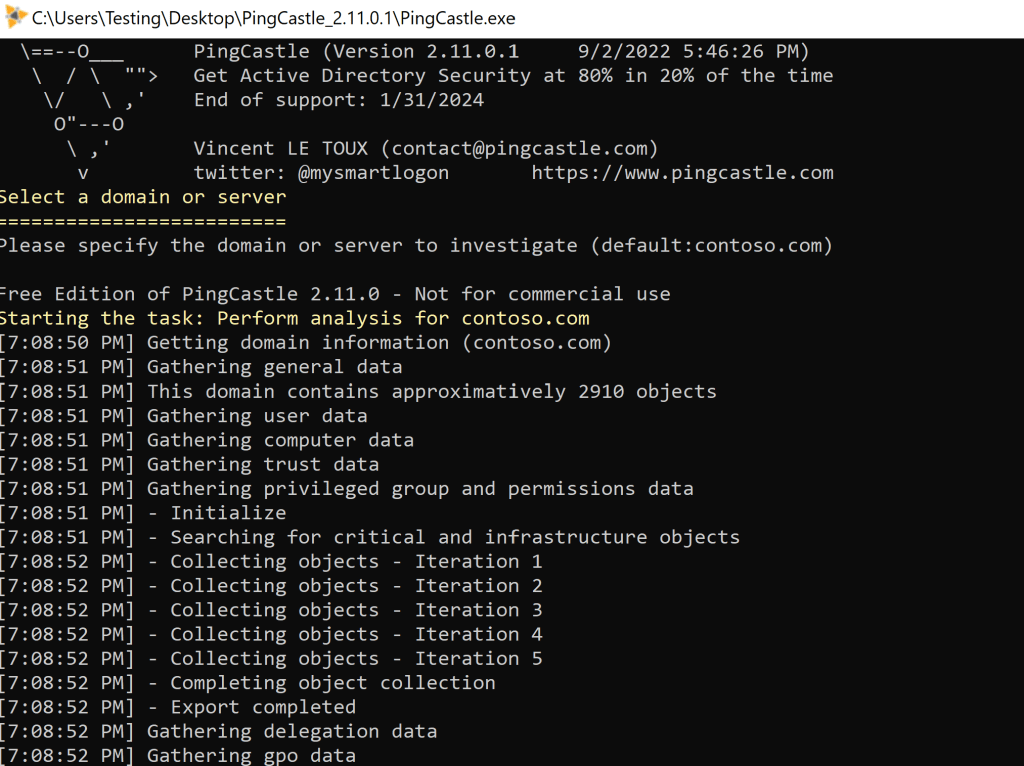Viewport: 1024px width, 766px height.
Task: Click the PingCastle Version 2.11.0.1 text
Action: (x=356, y=51)
